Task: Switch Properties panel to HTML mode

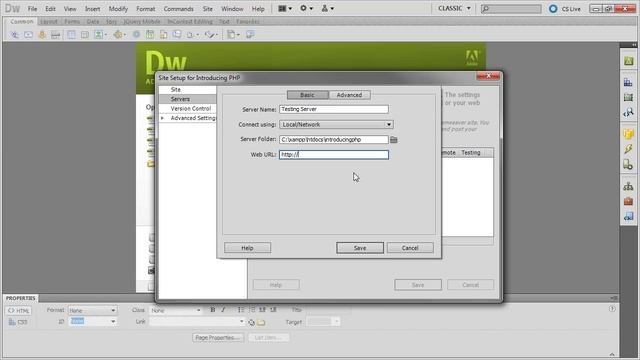Action: [x=18, y=311]
